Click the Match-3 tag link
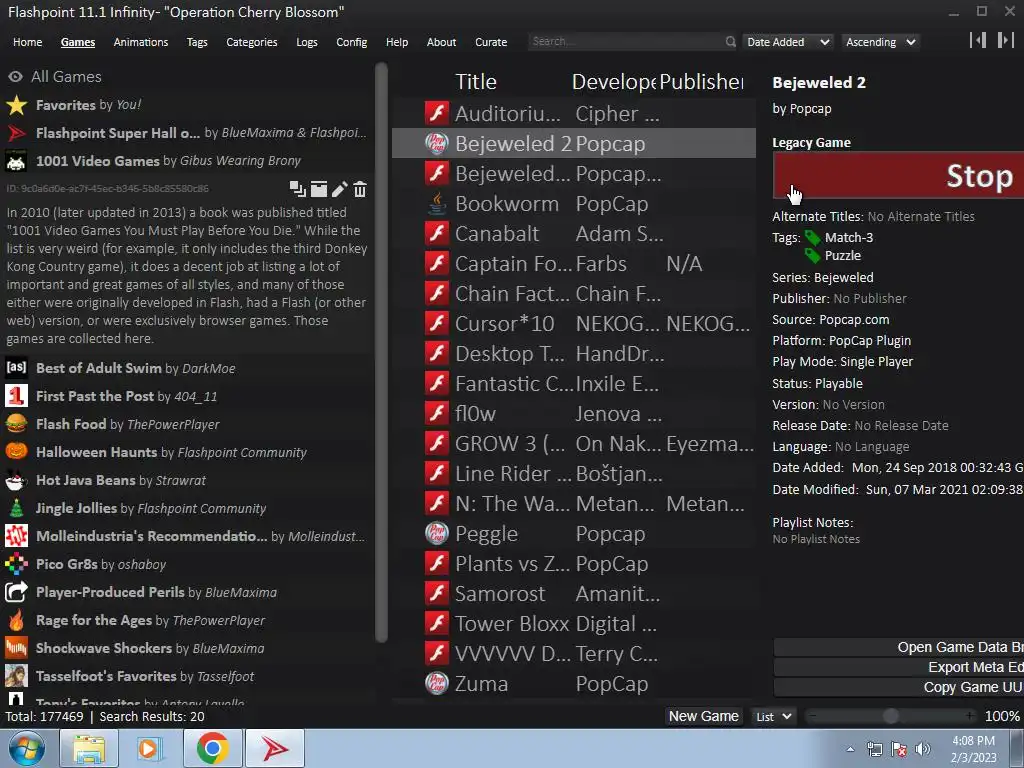 click(848, 238)
